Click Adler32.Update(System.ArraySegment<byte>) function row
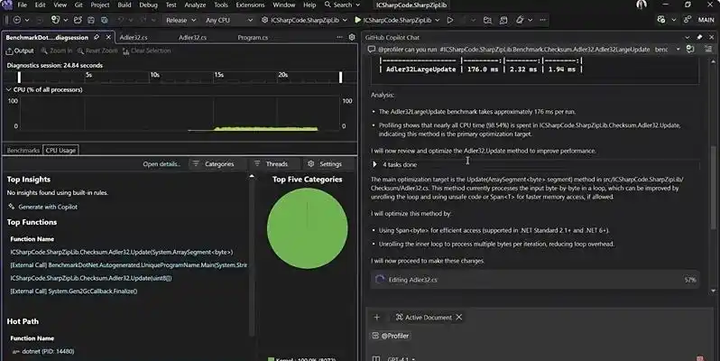 click(x=122, y=252)
